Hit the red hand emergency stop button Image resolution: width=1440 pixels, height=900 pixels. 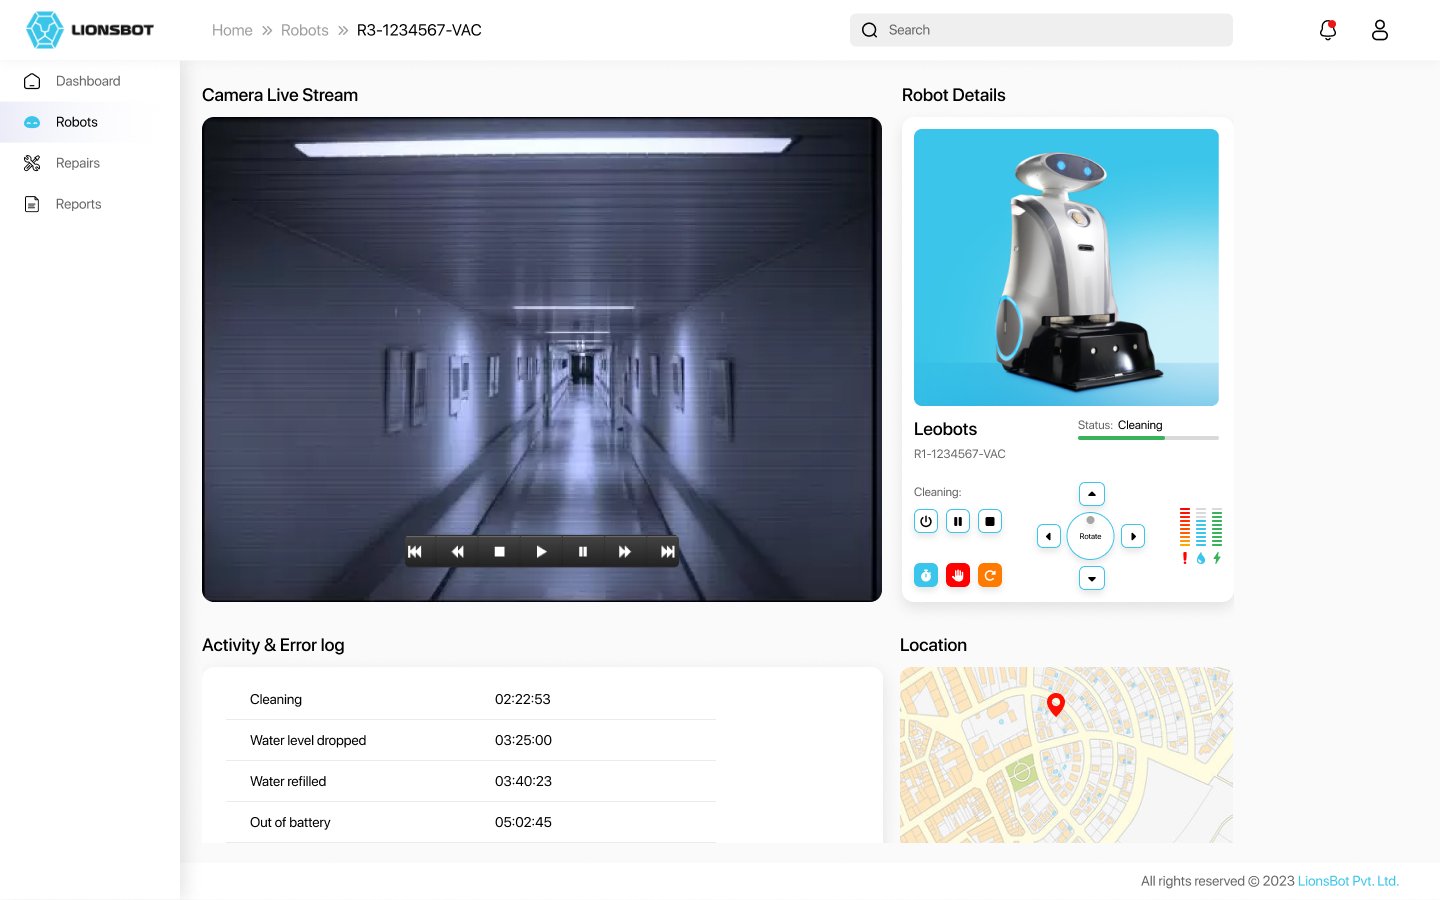(958, 575)
